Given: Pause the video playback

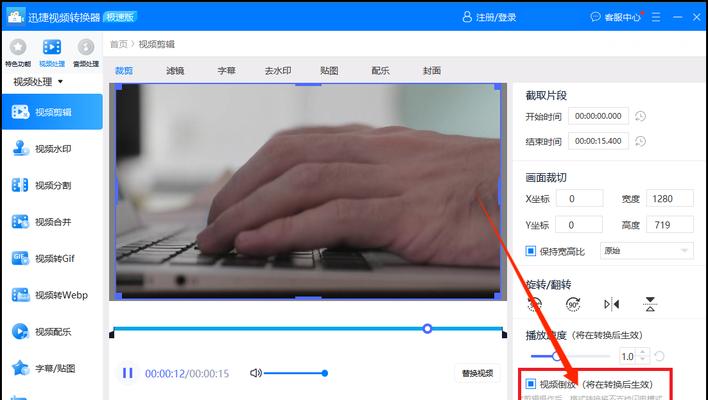Looking at the screenshot, I should [x=128, y=373].
